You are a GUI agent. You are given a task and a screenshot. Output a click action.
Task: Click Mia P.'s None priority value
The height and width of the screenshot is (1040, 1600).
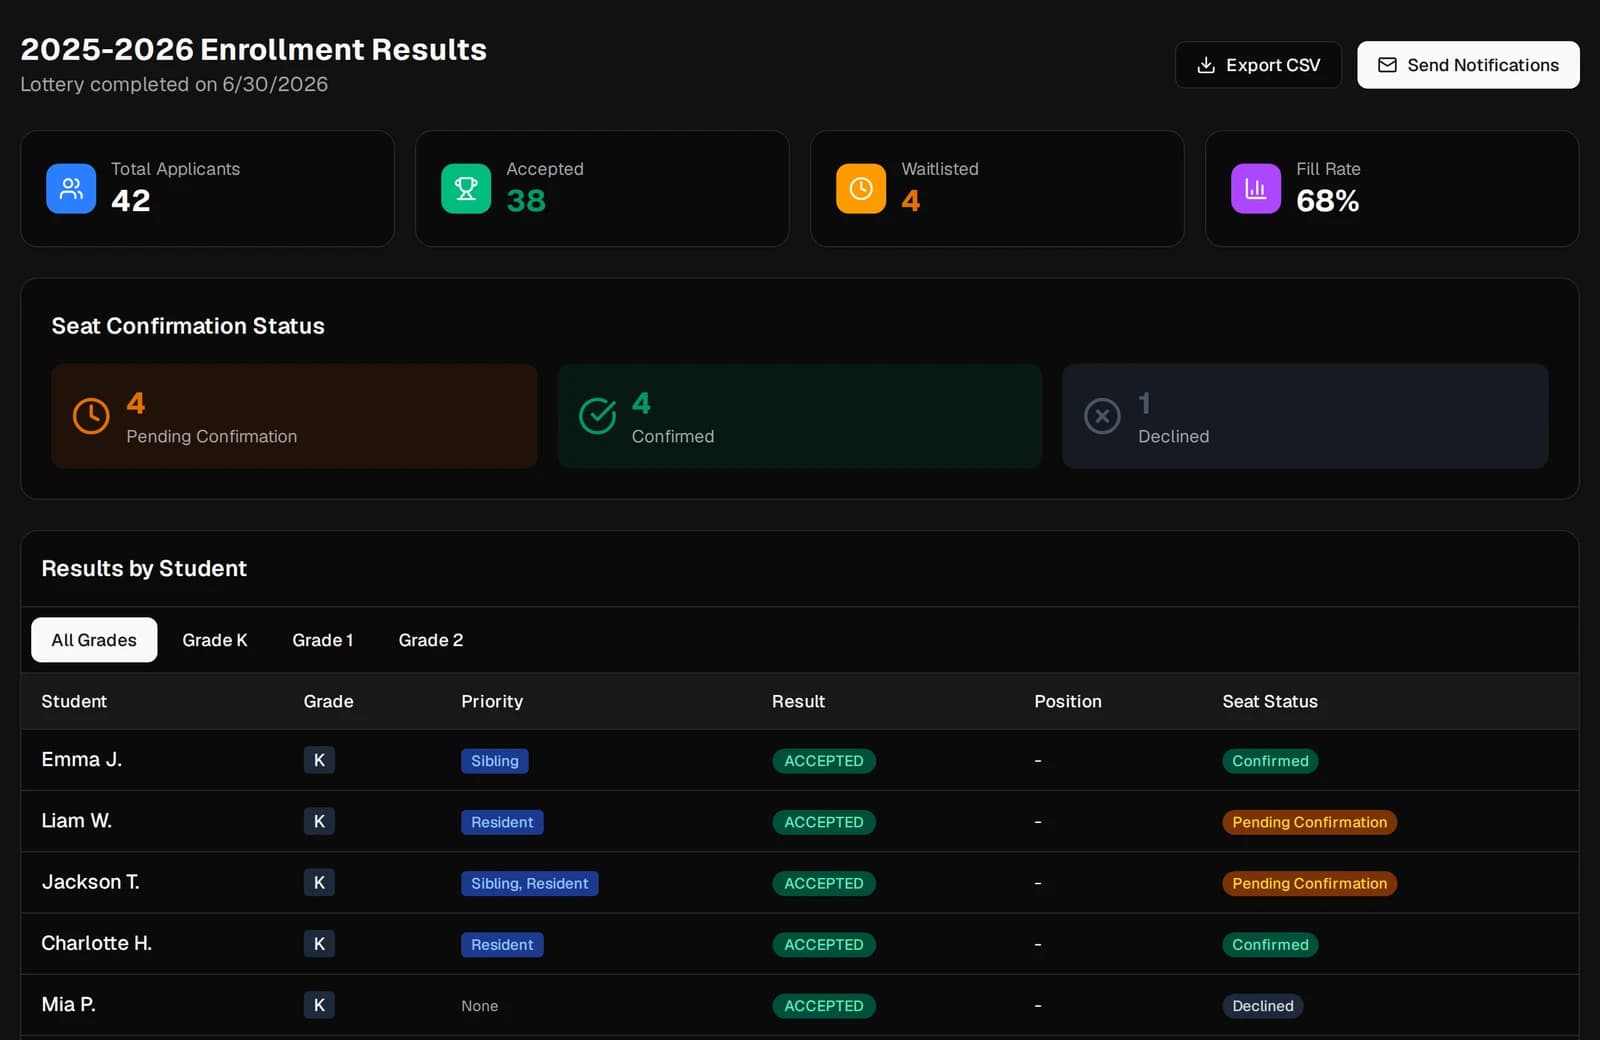(x=480, y=1006)
